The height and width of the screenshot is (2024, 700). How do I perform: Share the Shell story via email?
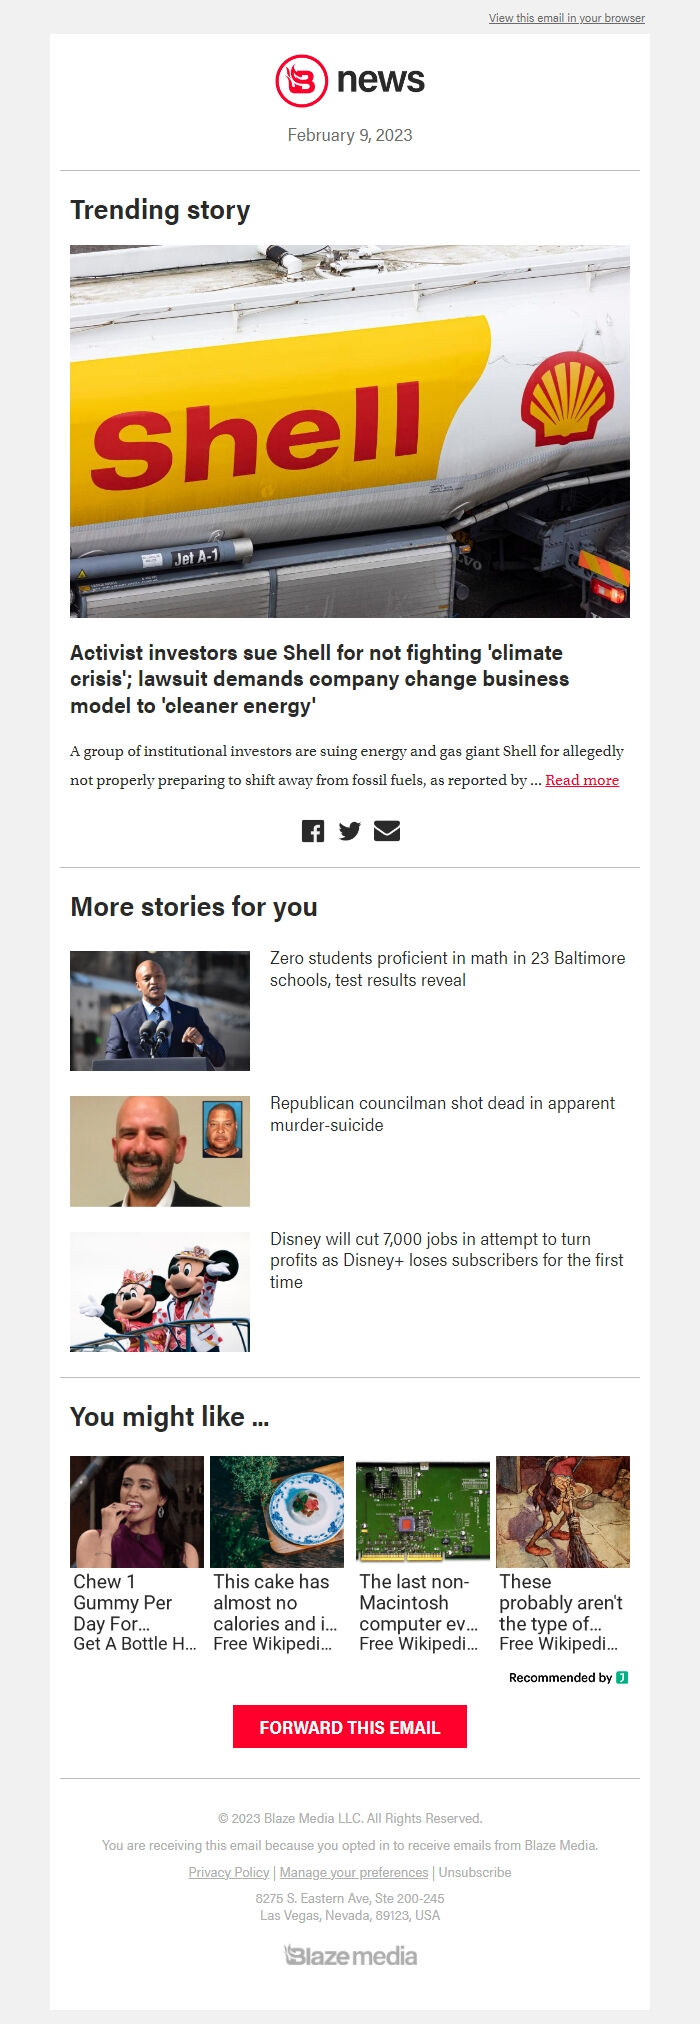click(x=388, y=830)
